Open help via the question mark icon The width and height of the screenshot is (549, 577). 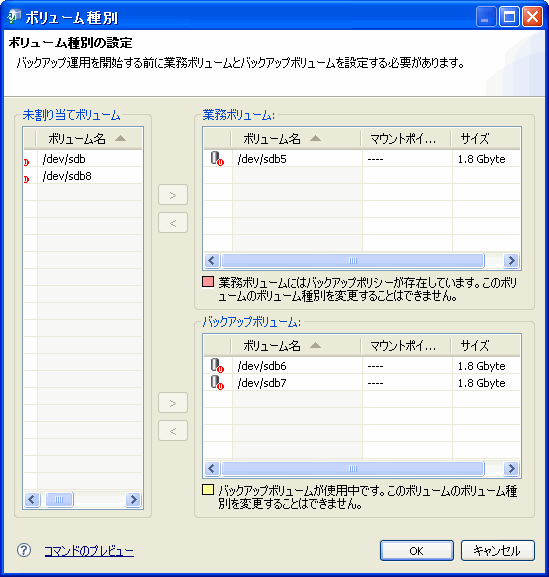(x=24, y=550)
